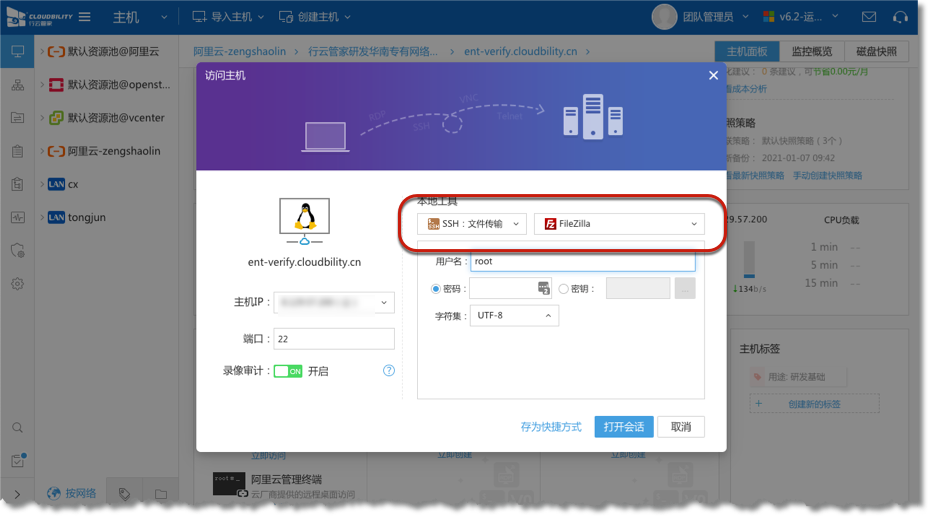
Task: Toggle the 录像审计 ON switch
Action: click(288, 371)
